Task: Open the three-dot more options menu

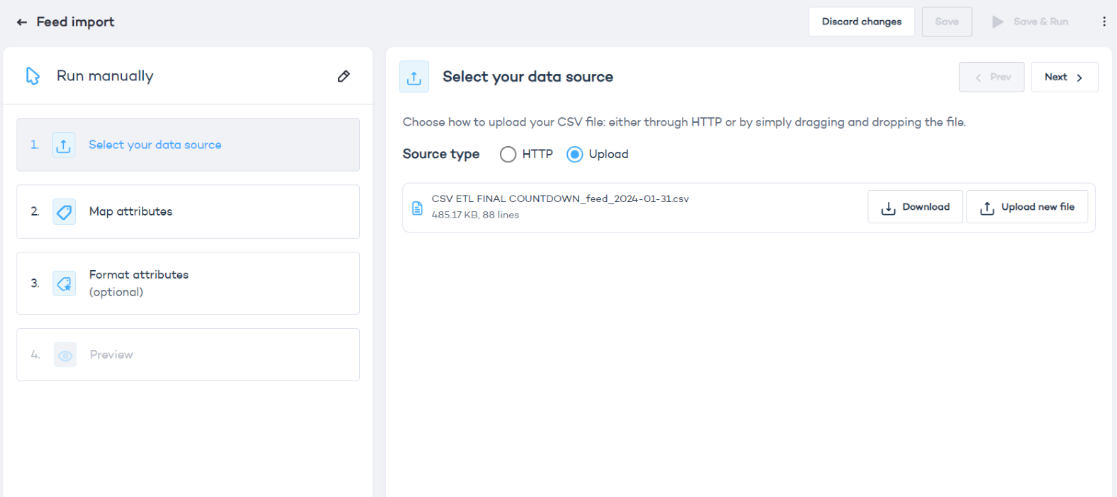Action: pyautogui.click(x=1103, y=22)
